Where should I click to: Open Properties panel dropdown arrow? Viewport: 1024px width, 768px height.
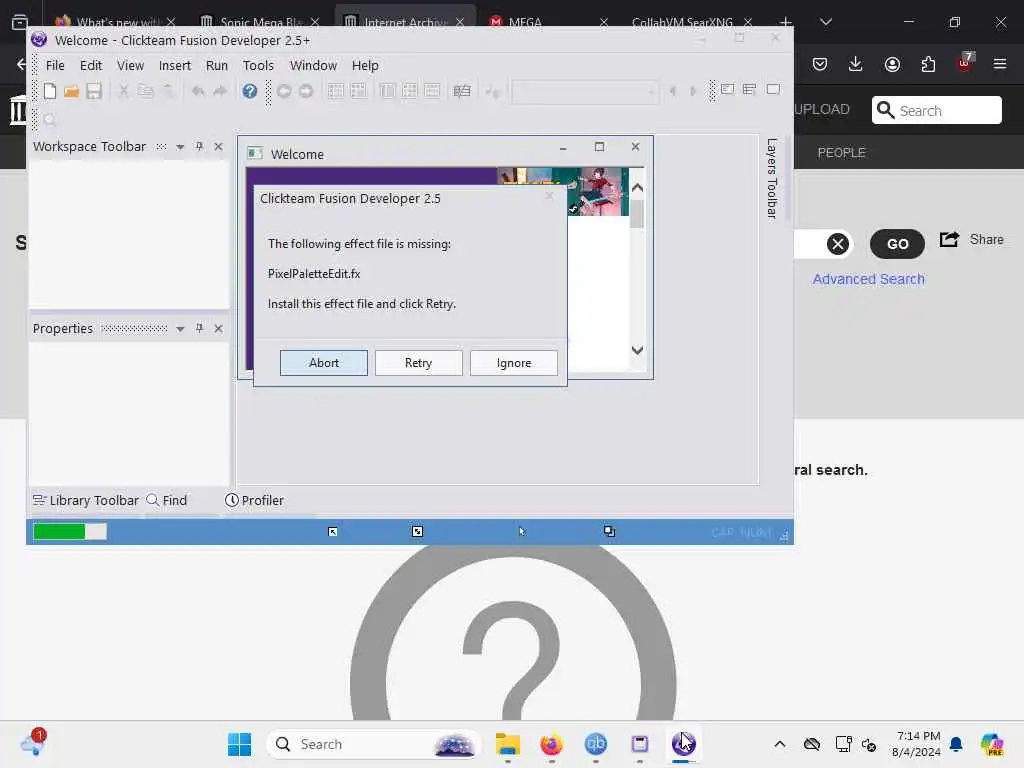[180, 328]
